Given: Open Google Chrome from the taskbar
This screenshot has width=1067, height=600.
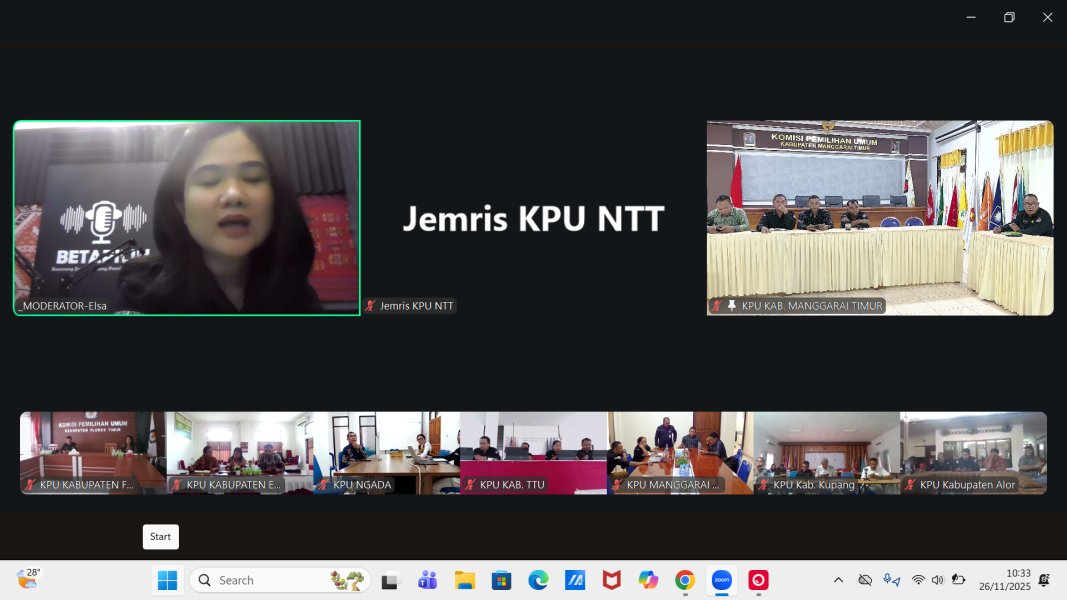Looking at the screenshot, I should click(x=685, y=580).
